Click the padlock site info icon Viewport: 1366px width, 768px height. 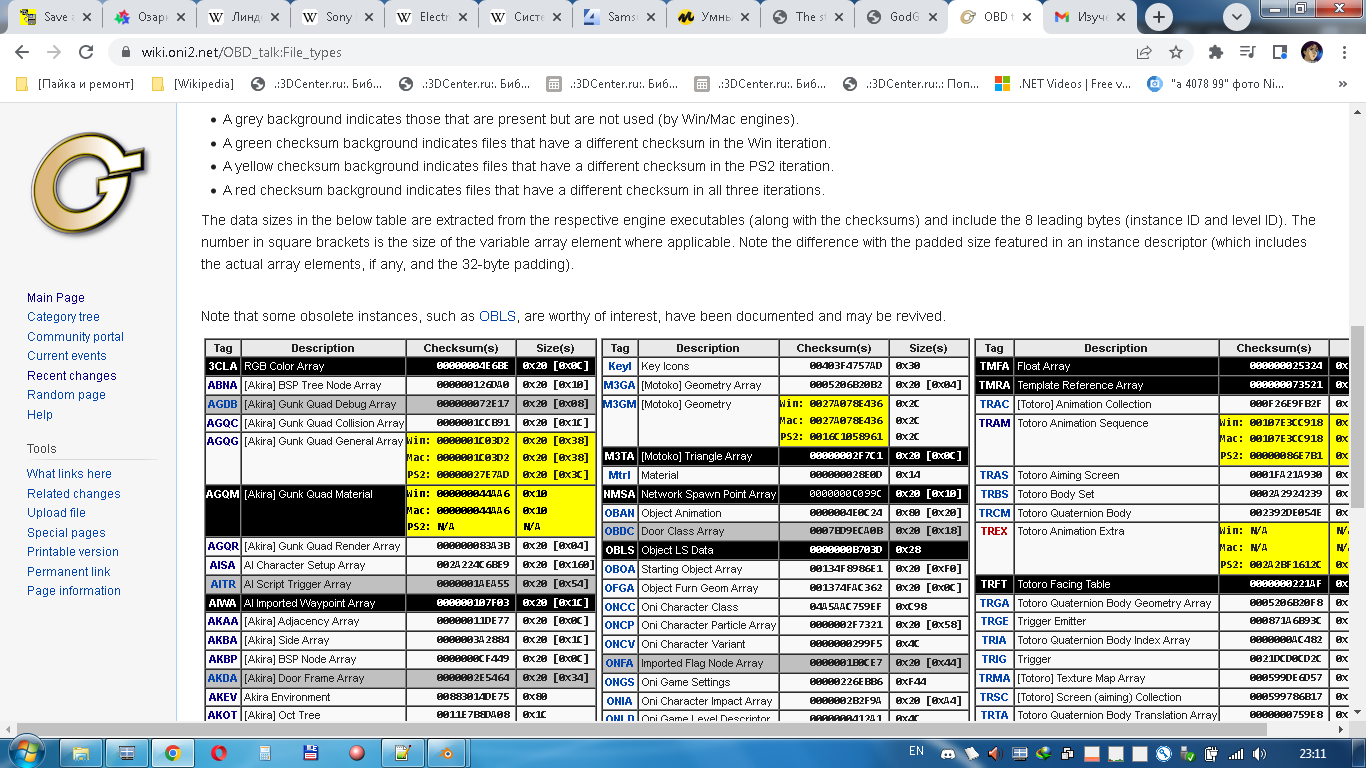point(126,53)
